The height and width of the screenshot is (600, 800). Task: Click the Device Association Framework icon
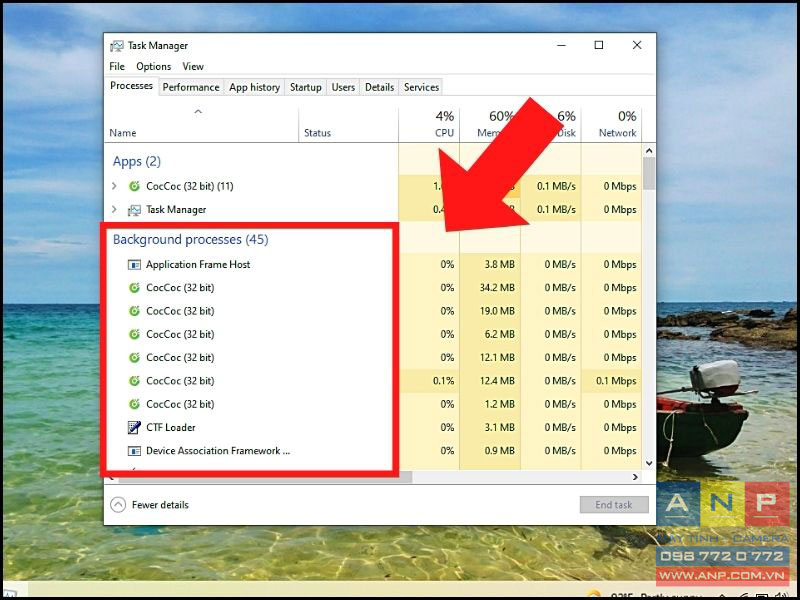[x=134, y=451]
